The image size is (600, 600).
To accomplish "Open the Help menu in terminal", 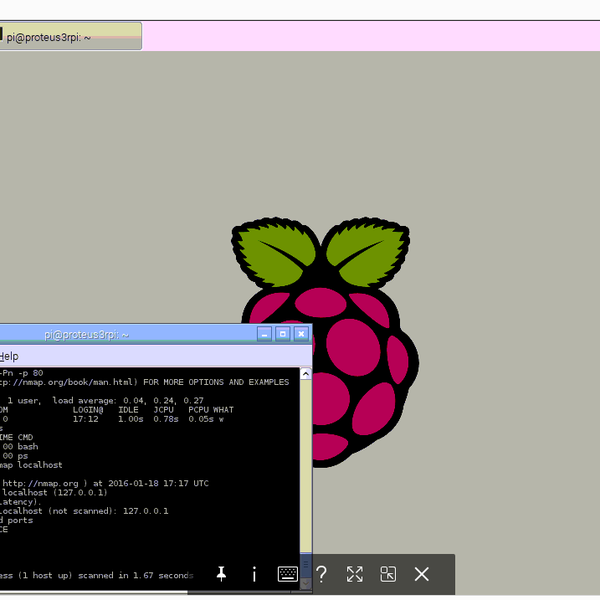I will coord(9,356).
